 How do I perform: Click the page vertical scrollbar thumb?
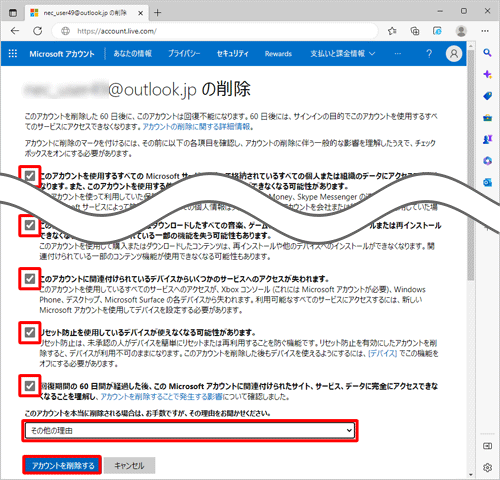pos(470,165)
